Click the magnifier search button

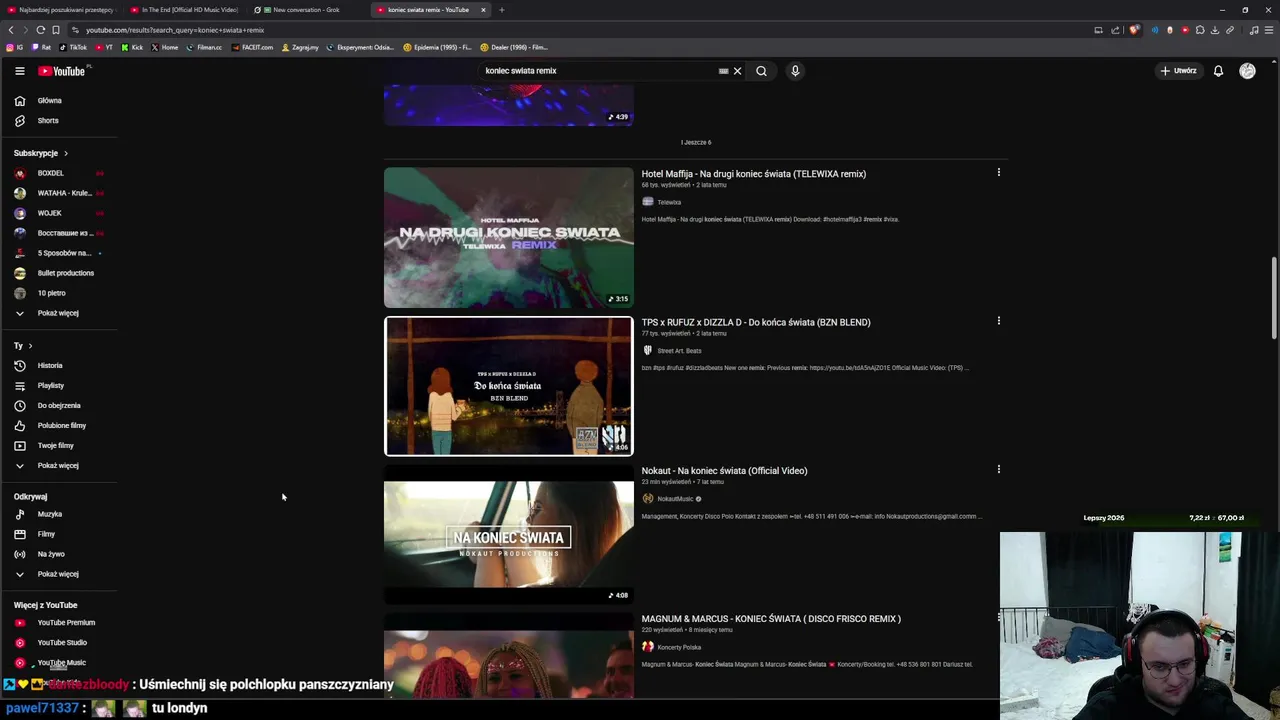[761, 71]
